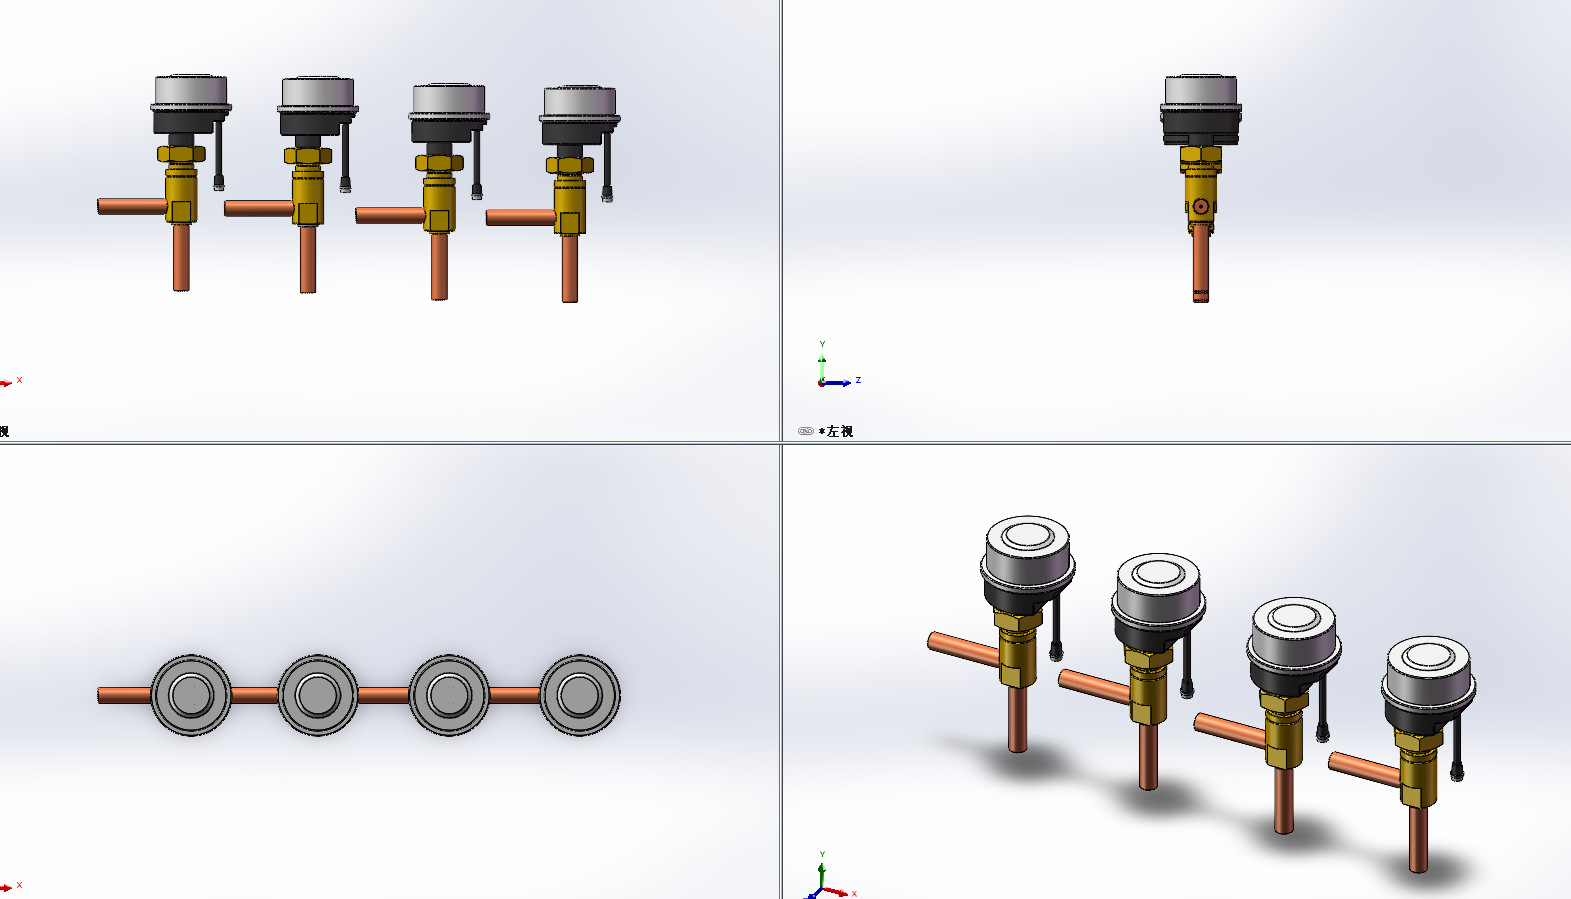Click the *左视 view label

836,432
